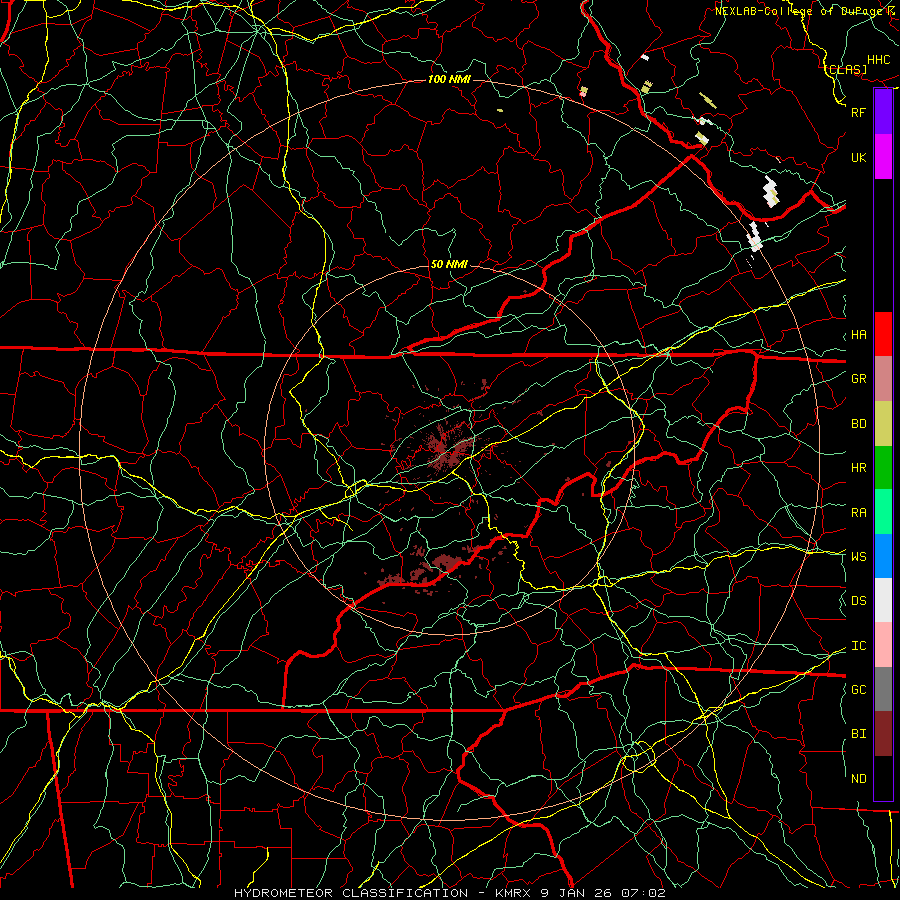Click the brown BI legend swatch

pyautogui.click(x=883, y=734)
